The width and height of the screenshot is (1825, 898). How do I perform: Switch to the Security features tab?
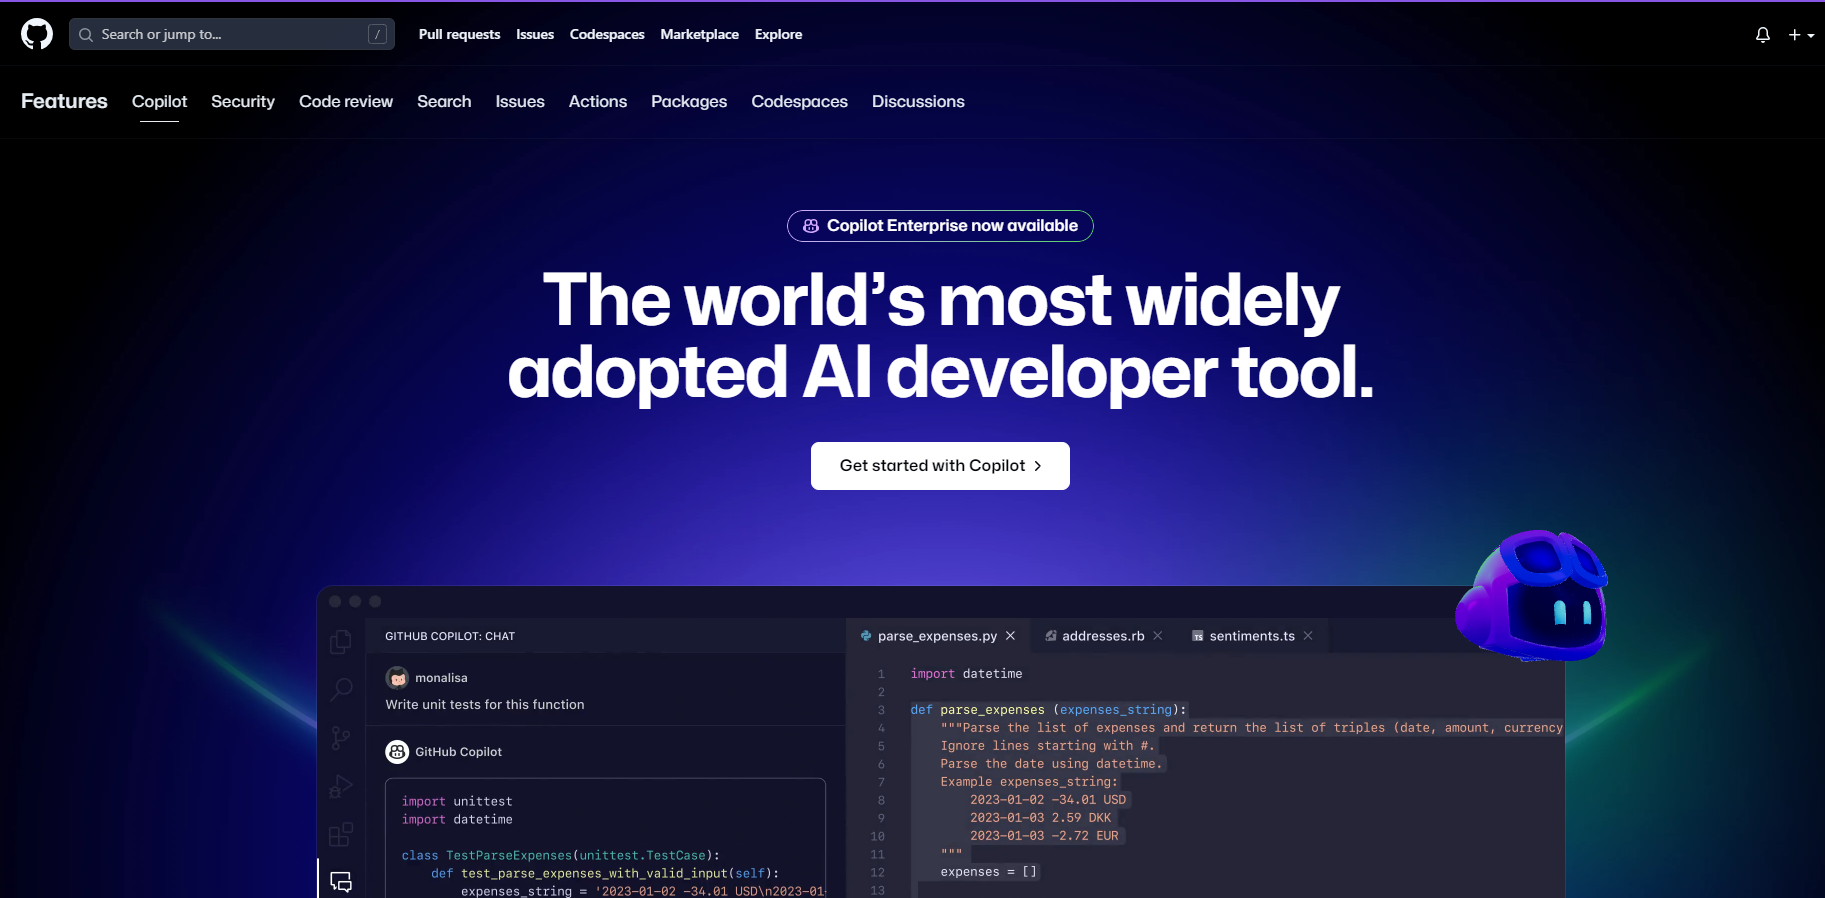tap(243, 101)
